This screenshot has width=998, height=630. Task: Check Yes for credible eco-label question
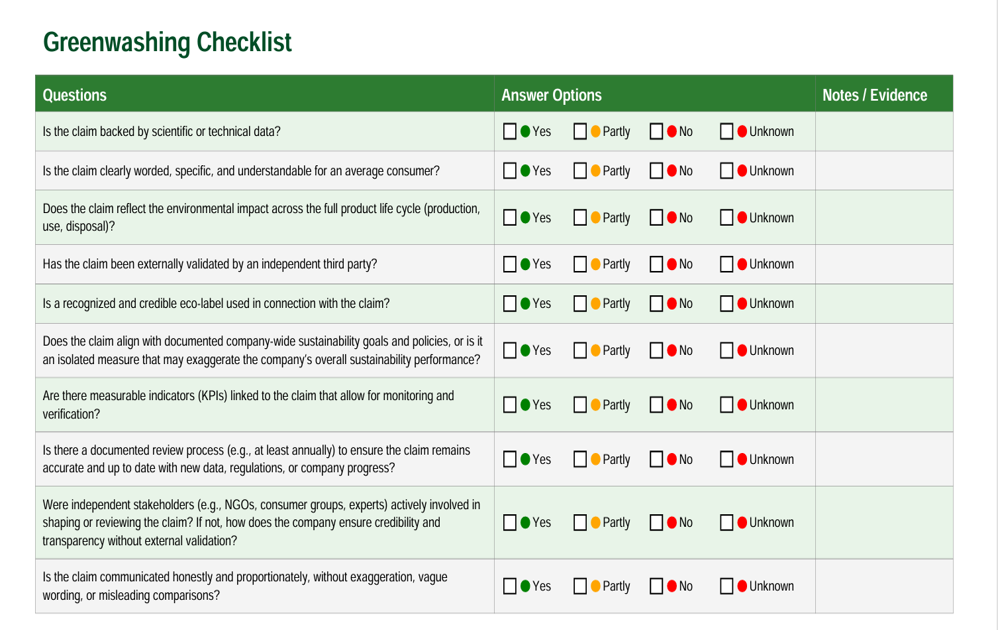pos(509,304)
